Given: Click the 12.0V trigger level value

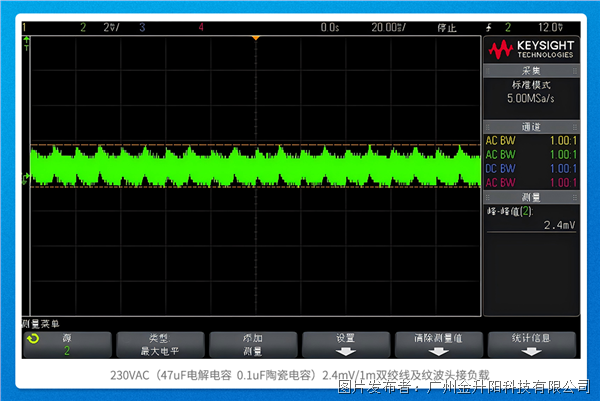Looking at the screenshot, I should click(x=550, y=27).
